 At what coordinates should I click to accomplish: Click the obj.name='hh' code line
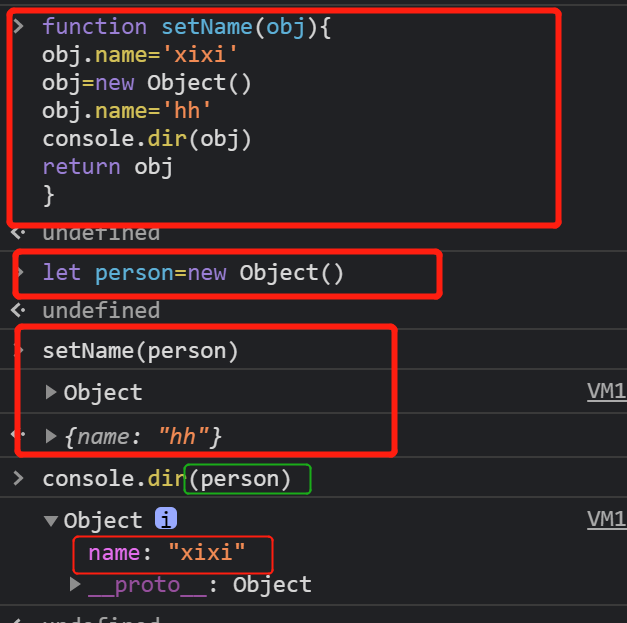[126, 111]
